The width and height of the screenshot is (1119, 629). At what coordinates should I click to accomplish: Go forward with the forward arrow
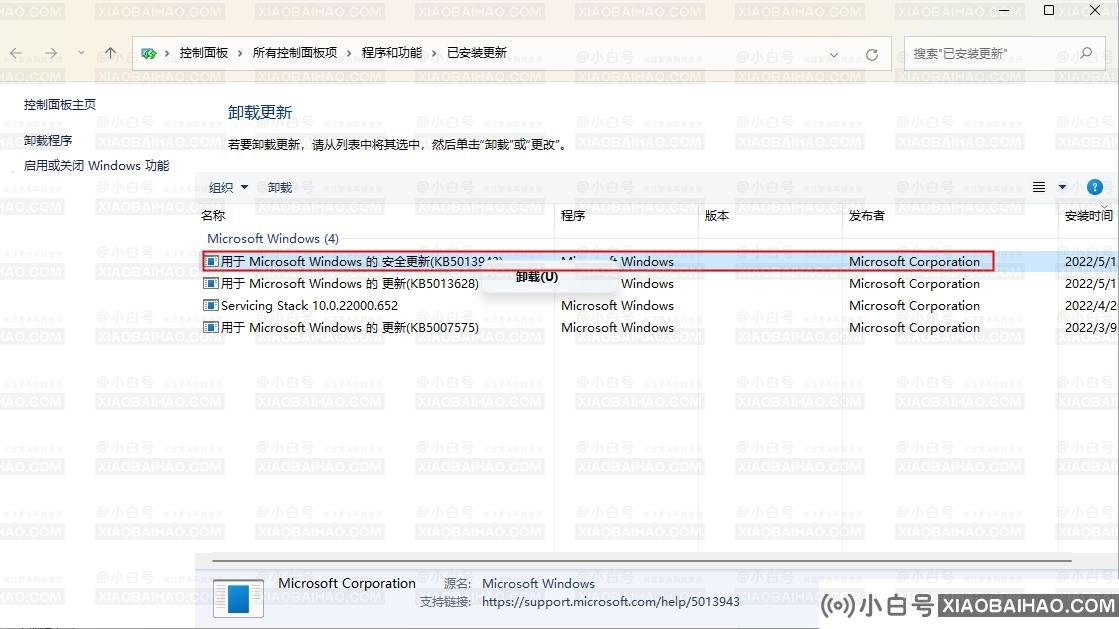51,53
